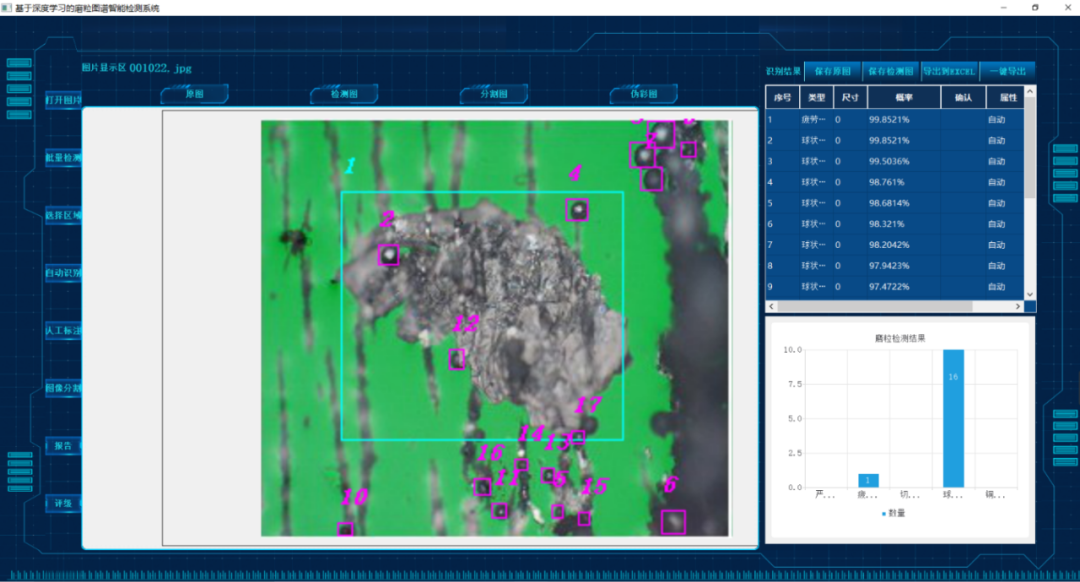Export results with 导出到EXCEL button
Image resolution: width=1080 pixels, height=582 pixels.
(948, 71)
